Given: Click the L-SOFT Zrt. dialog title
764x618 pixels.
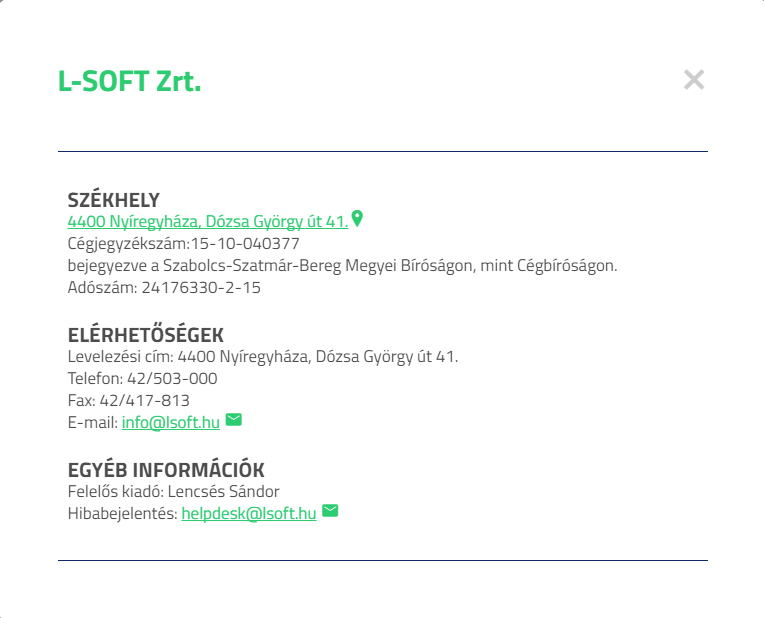Looking at the screenshot, I should [130, 82].
